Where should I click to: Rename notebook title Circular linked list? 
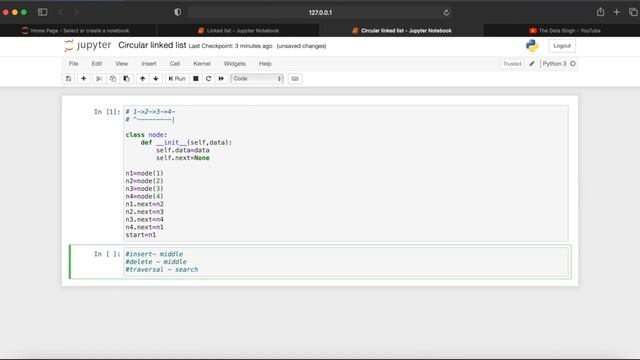(152, 45)
